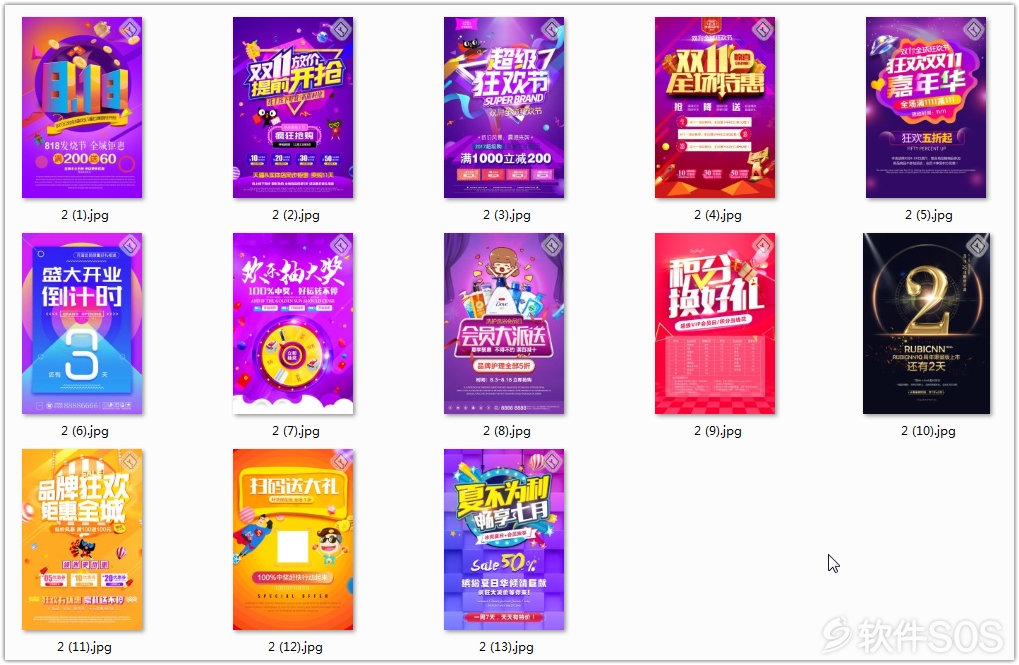This screenshot has height=665, width=1019.
Task: Pick the 积分换好礼 red poster thumbnail
Action: pos(715,324)
